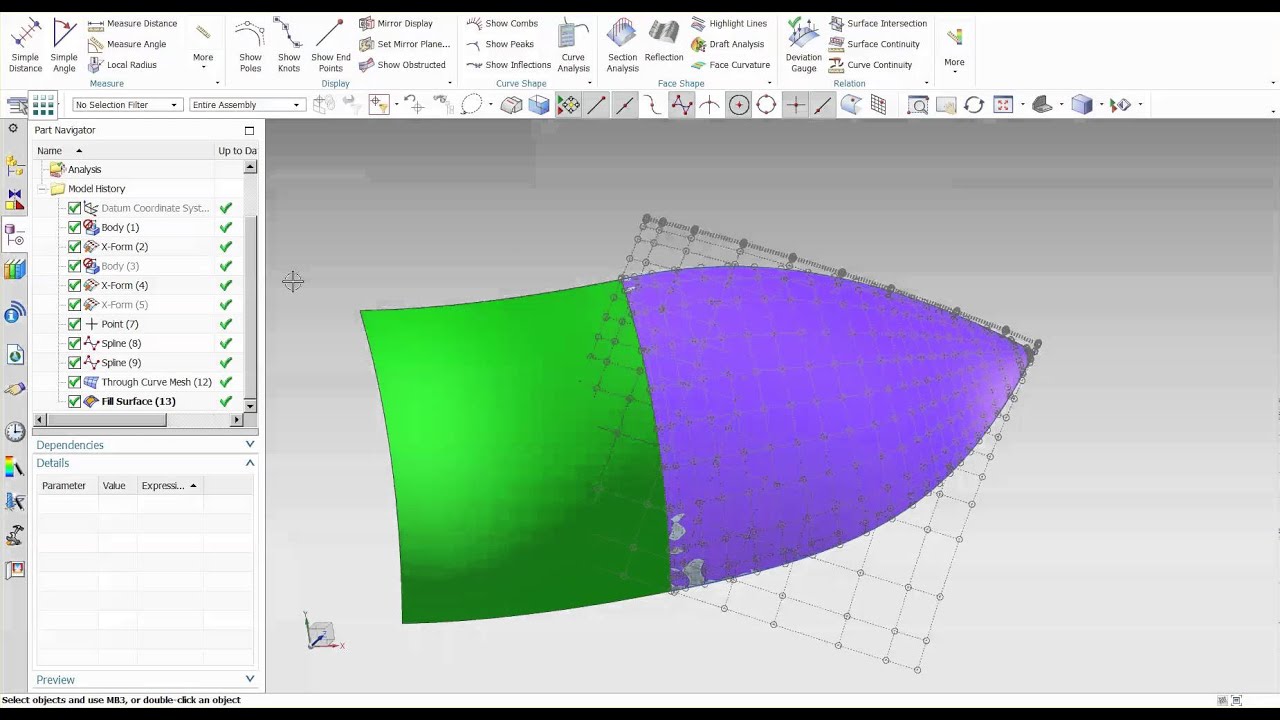
Task: Click Show Knots in Display group
Action: (289, 46)
